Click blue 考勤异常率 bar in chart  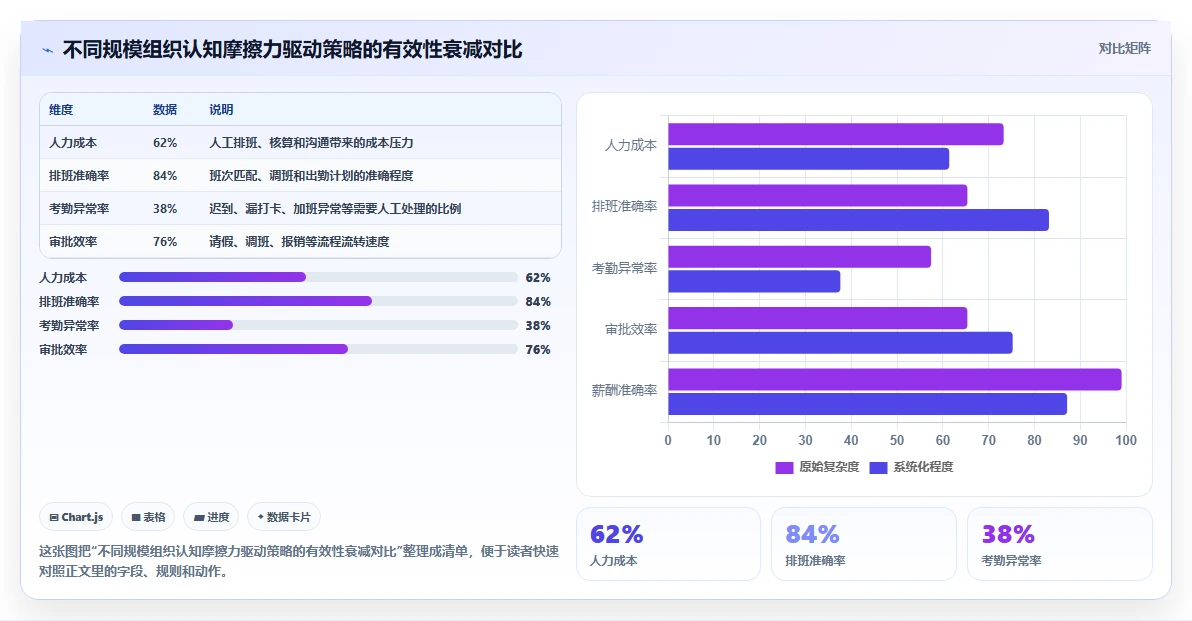754,281
